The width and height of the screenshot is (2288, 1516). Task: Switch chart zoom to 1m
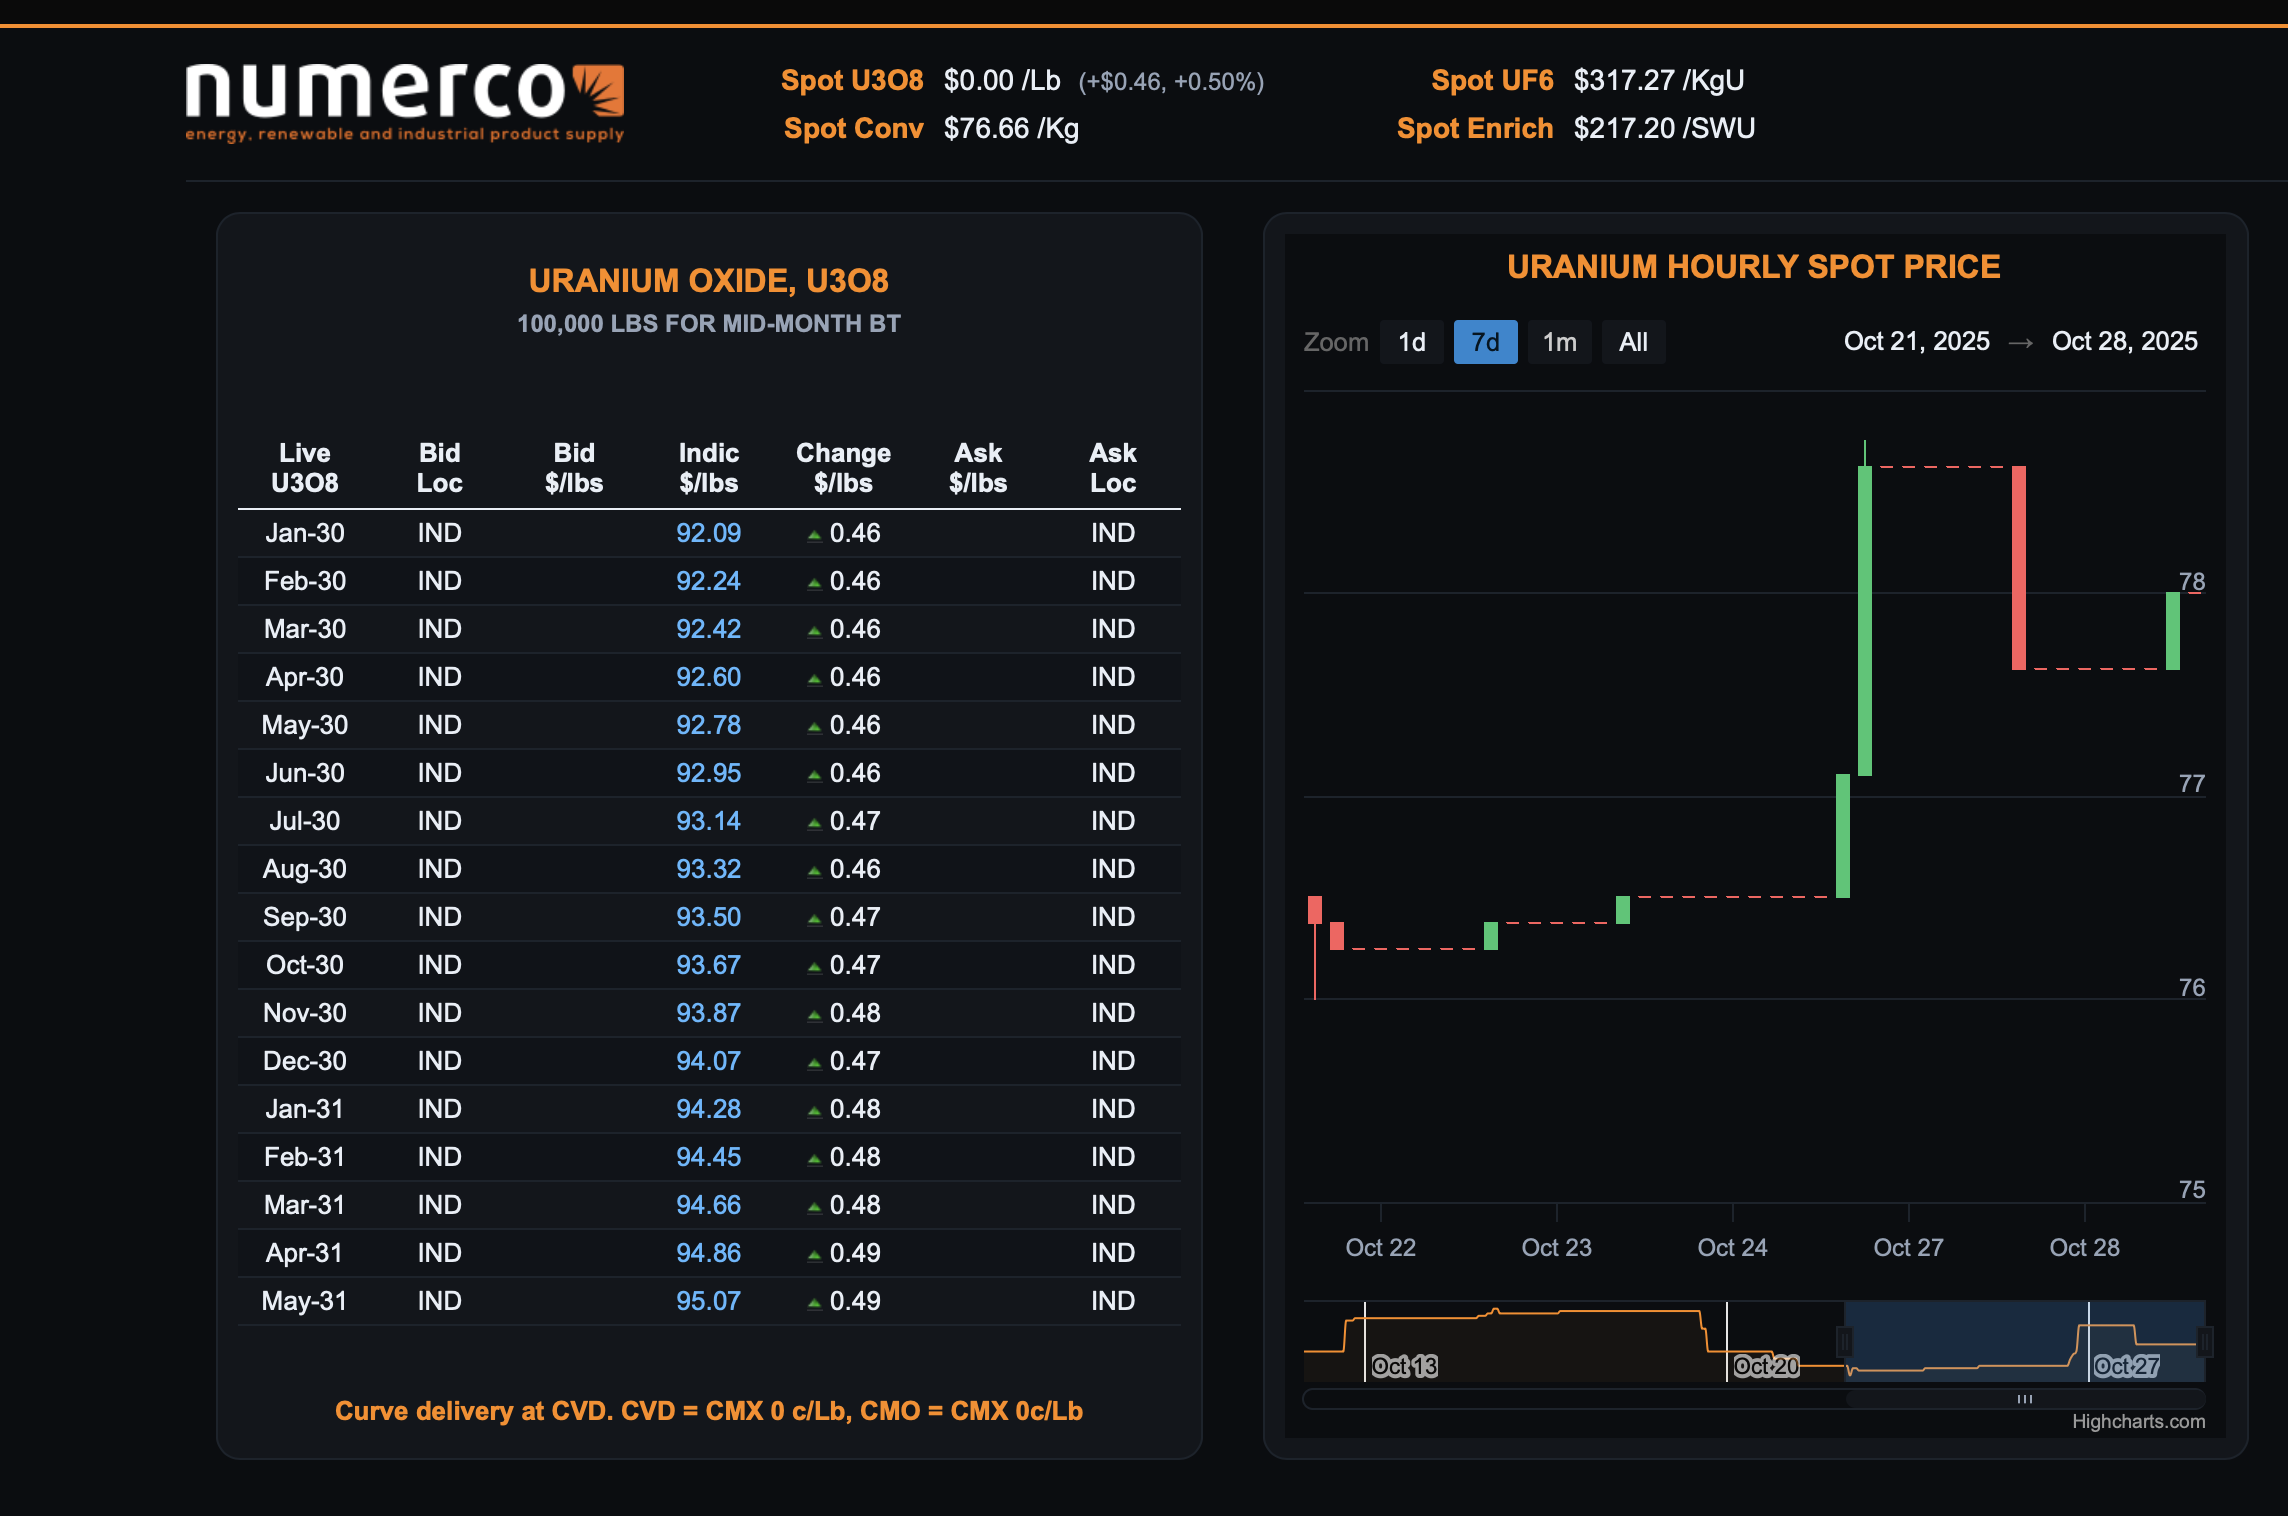1559,342
